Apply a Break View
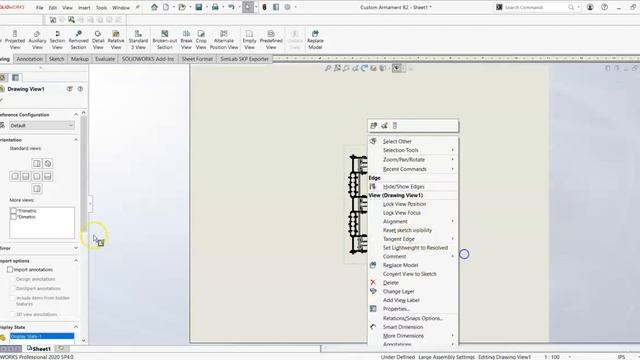This screenshot has height=360, width=640. pos(186,40)
